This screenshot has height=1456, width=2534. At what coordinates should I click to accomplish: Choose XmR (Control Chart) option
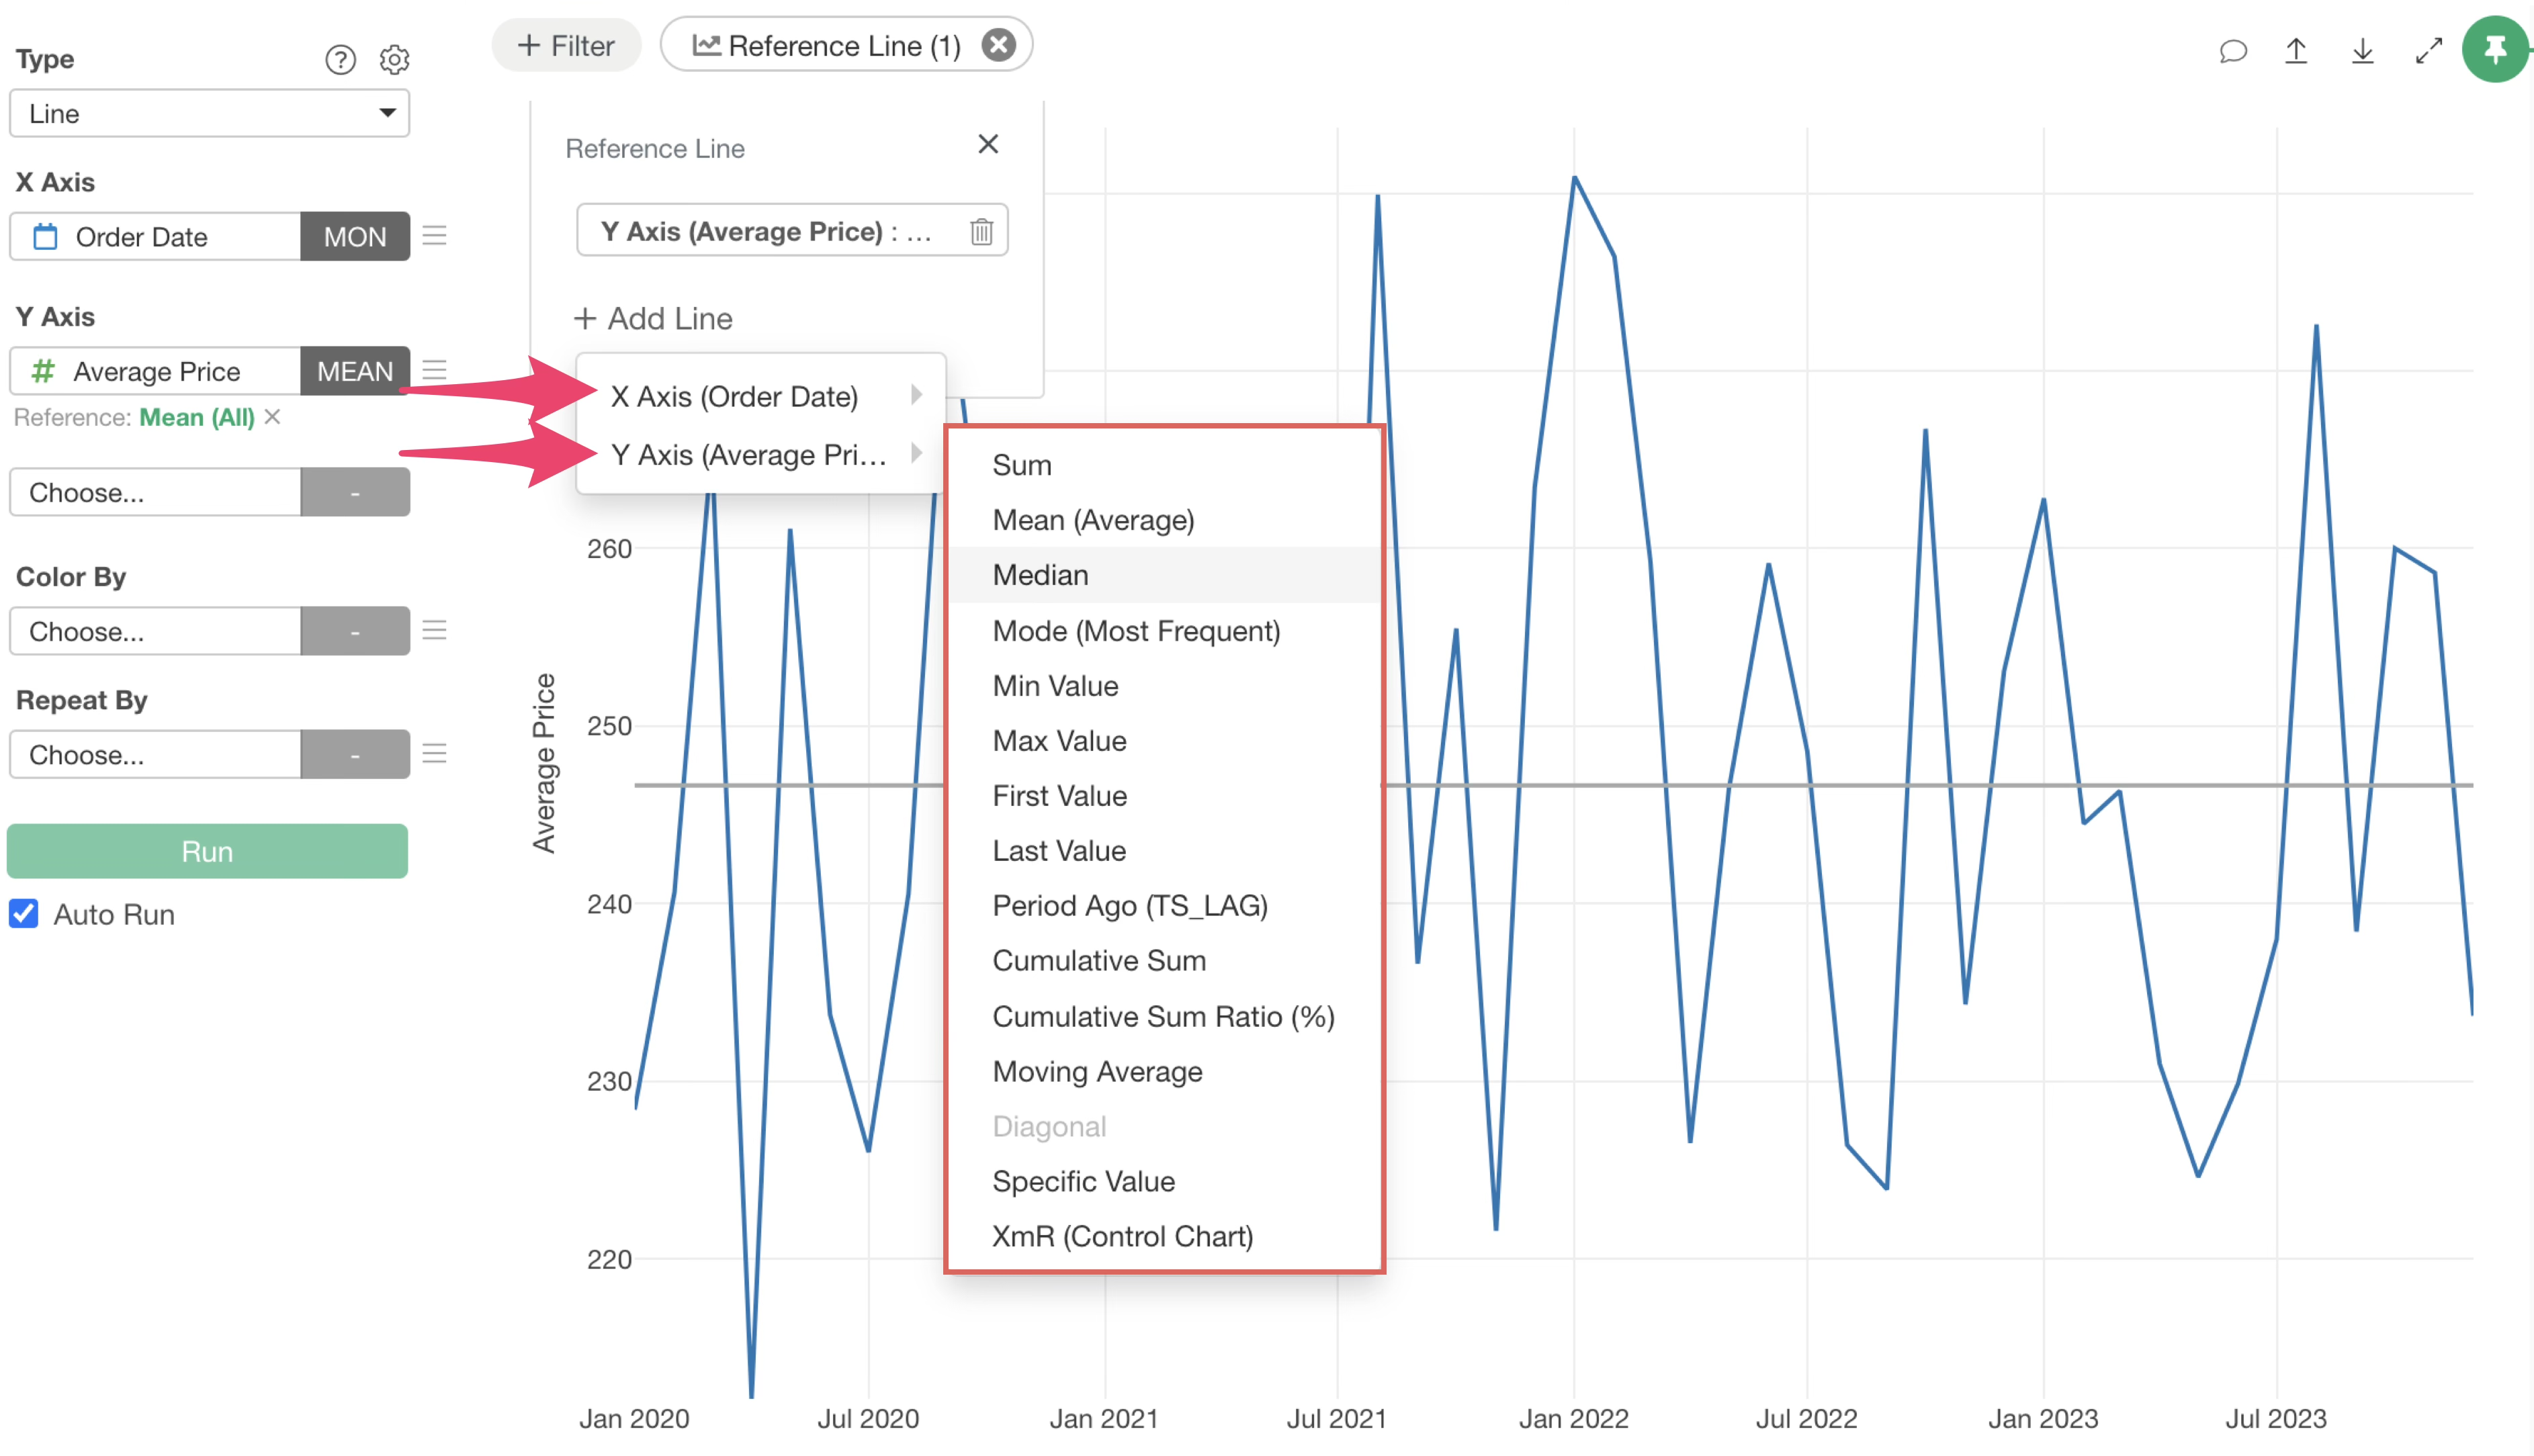point(1122,1236)
